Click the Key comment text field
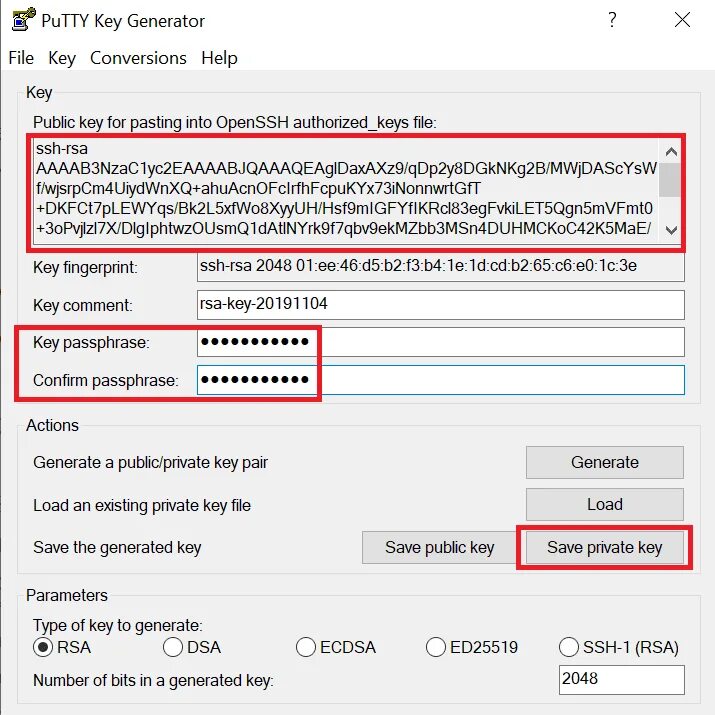The image size is (715, 715). [x=440, y=304]
